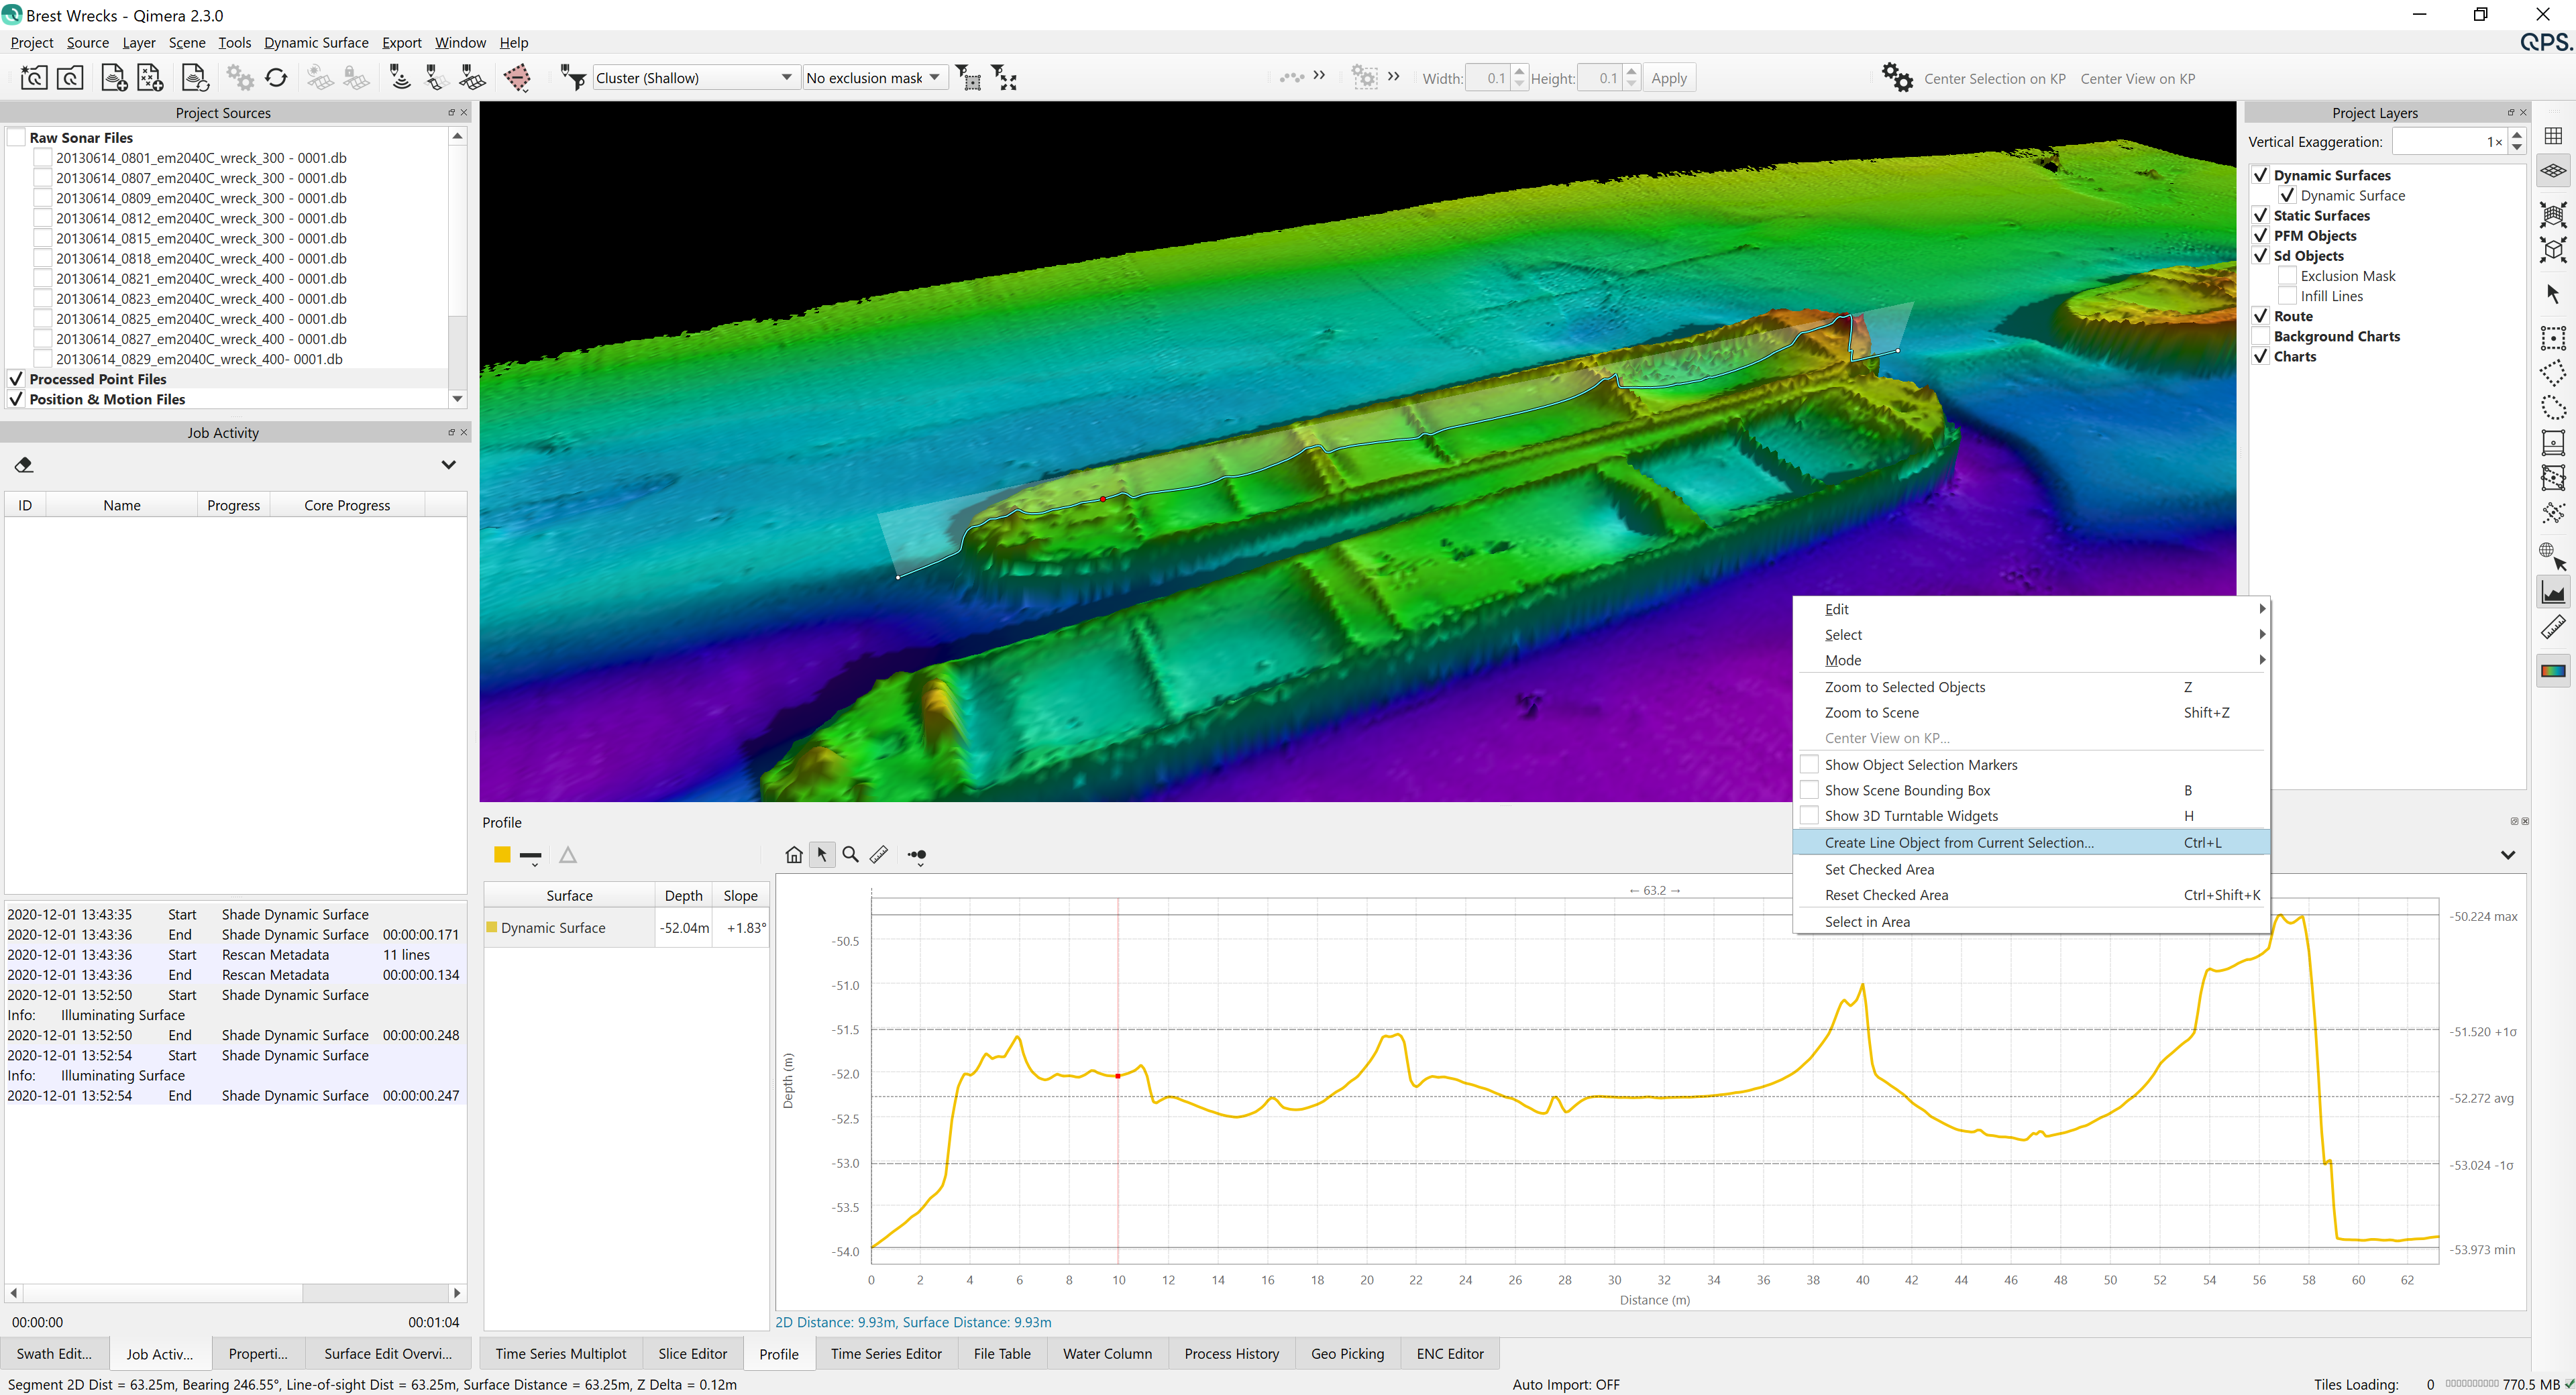Uncheck the Static Surfaces layer checkbox
The height and width of the screenshot is (1395, 2576).
point(2260,216)
